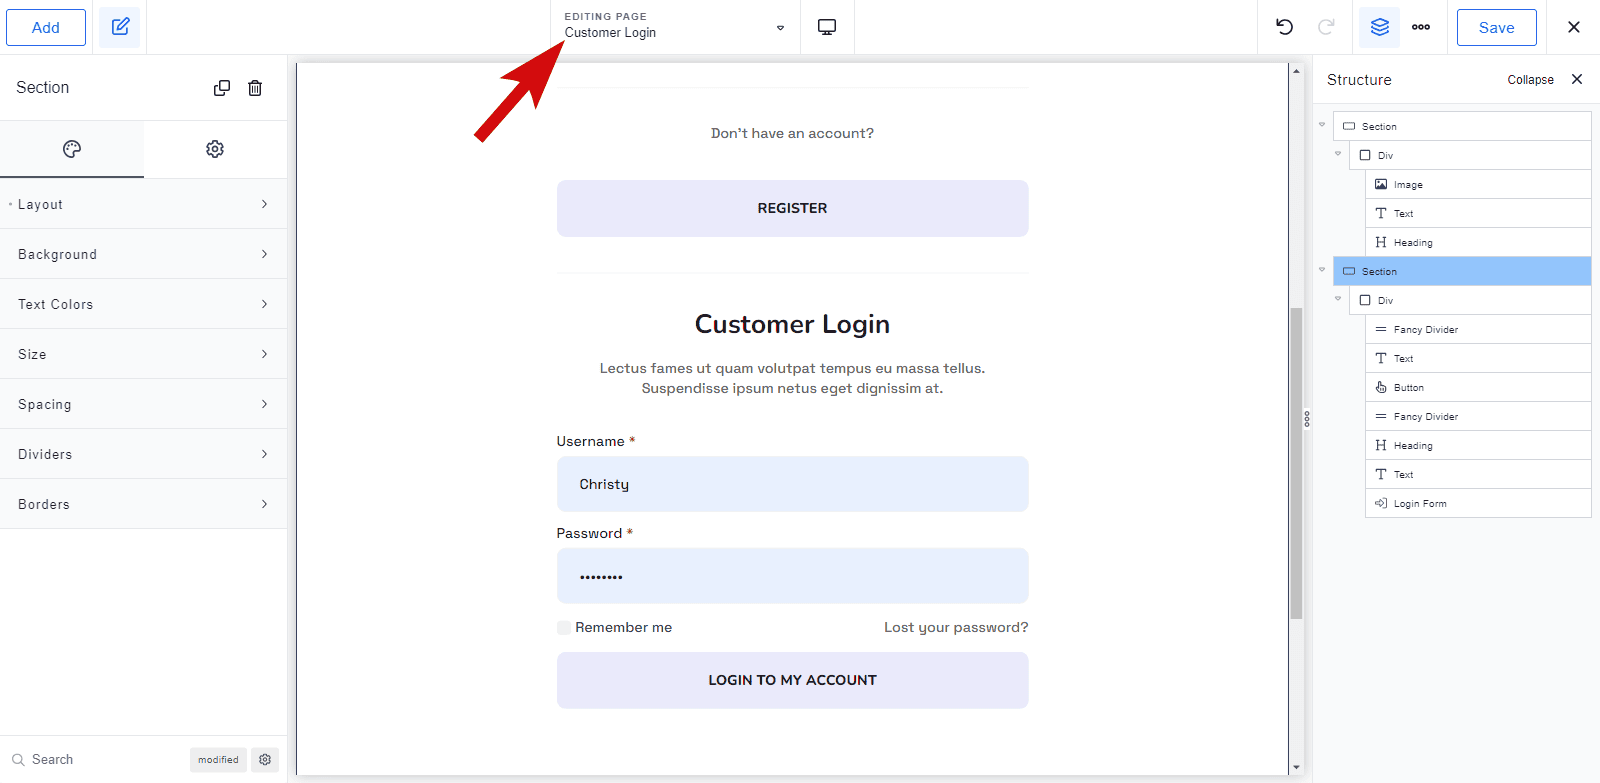Viewport: 1600px width, 783px height.
Task: Undo the last change
Action: [x=1284, y=27]
